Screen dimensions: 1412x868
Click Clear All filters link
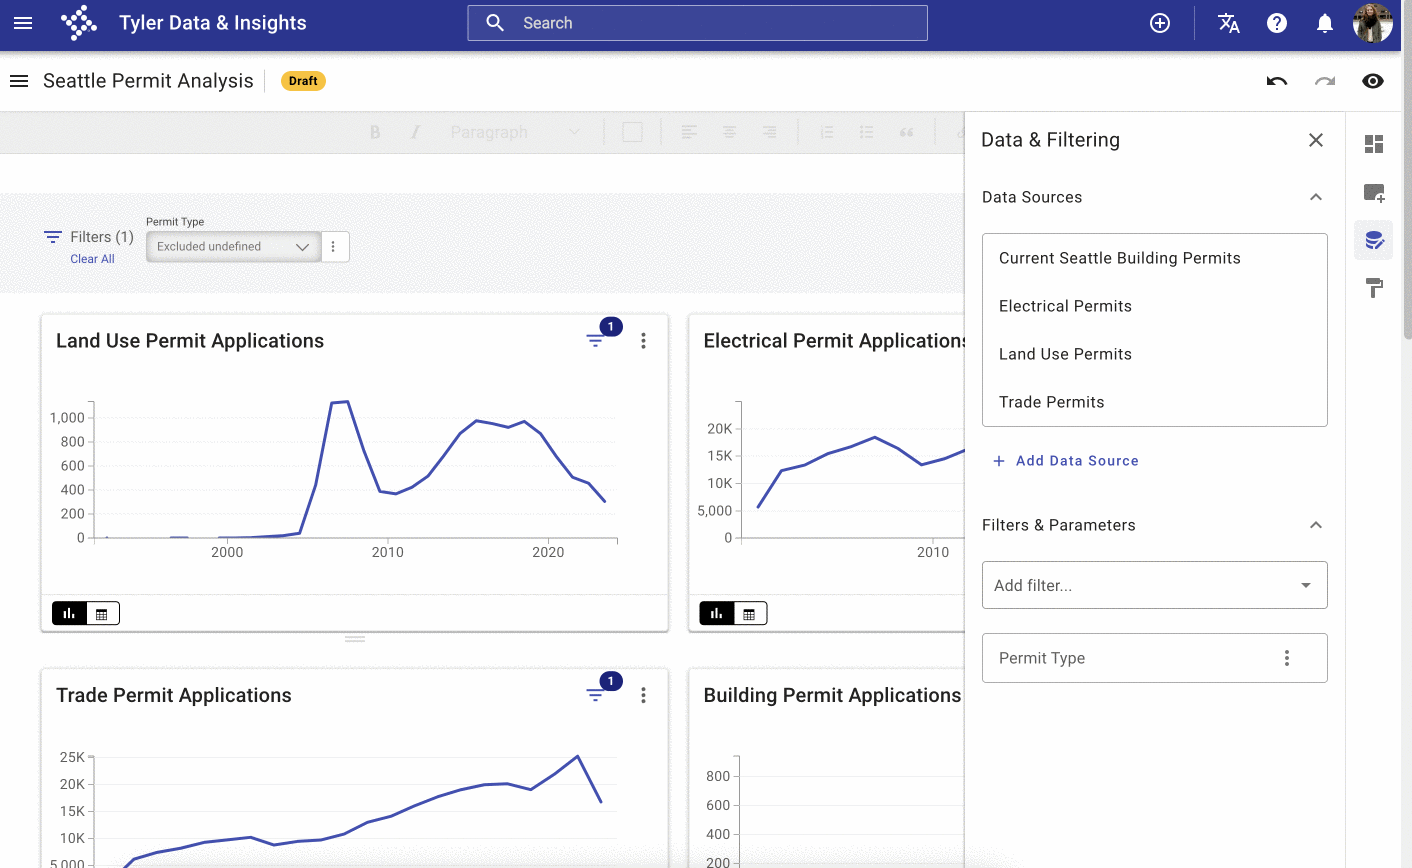[92, 259]
